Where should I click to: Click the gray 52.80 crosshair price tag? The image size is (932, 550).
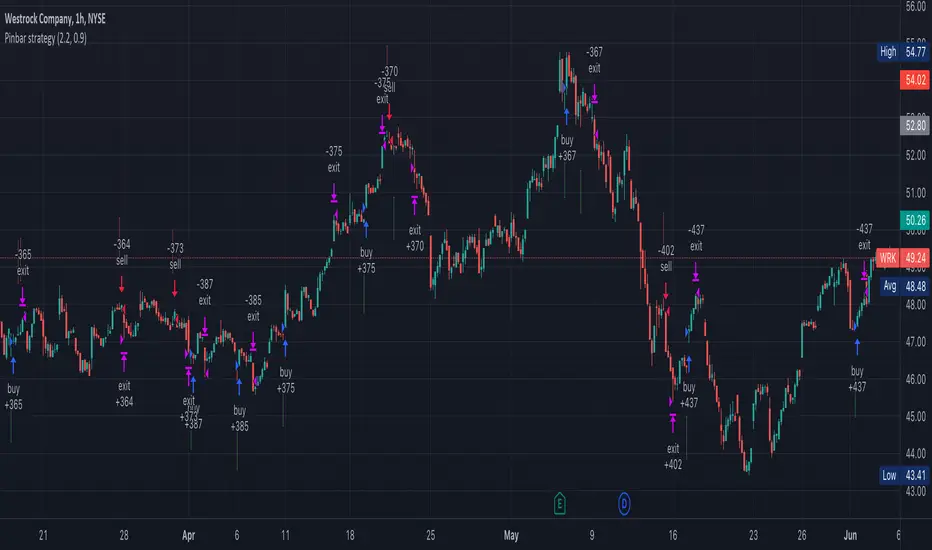[x=915, y=125]
